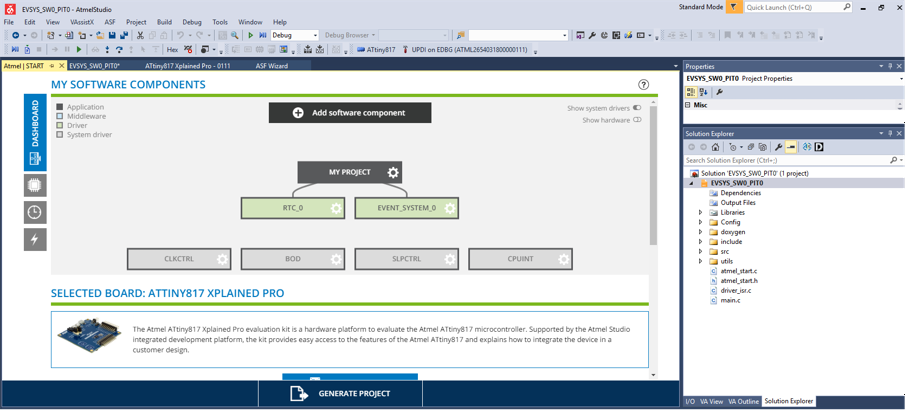
Task: Open CLKCTRL gear settings
Action: 222,259
